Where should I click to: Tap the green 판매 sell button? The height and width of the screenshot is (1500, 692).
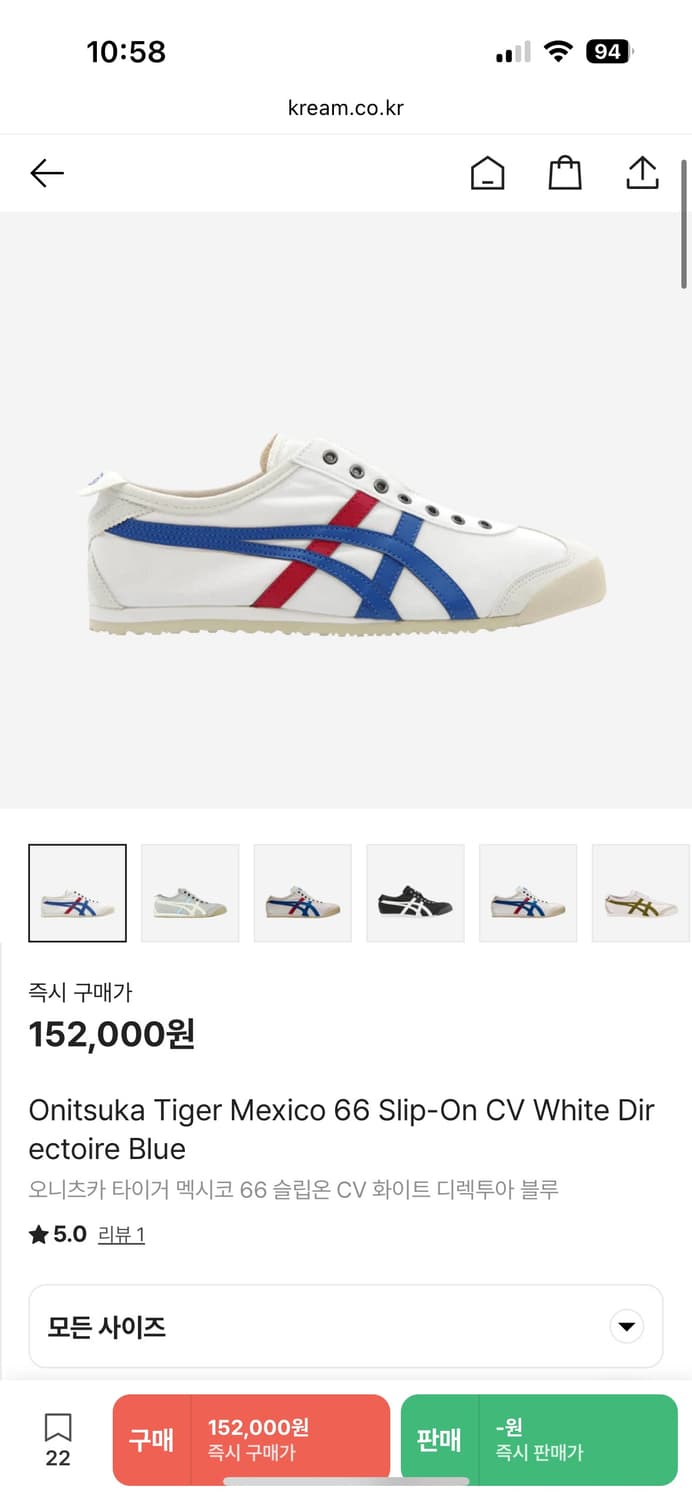tap(539, 1440)
